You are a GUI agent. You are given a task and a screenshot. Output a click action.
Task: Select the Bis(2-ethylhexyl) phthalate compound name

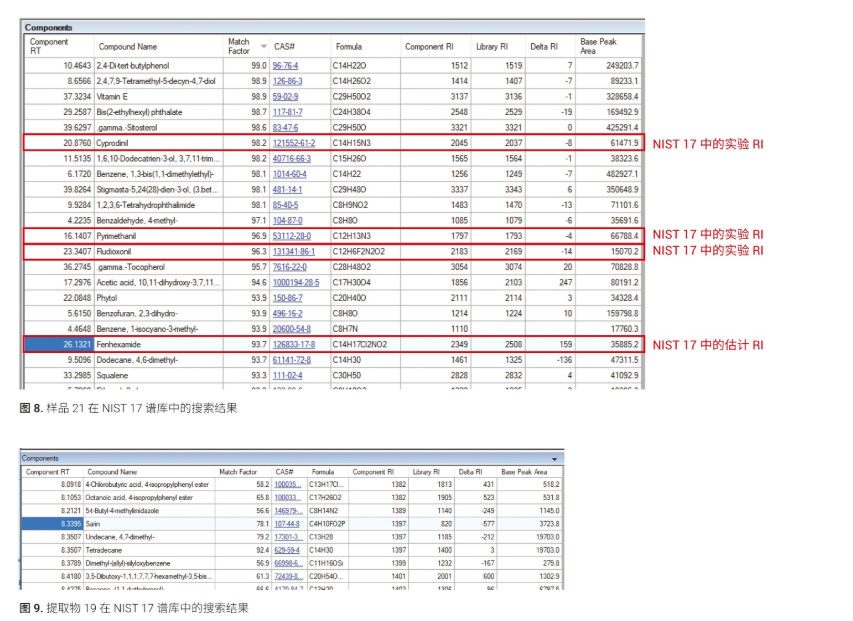(139, 112)
